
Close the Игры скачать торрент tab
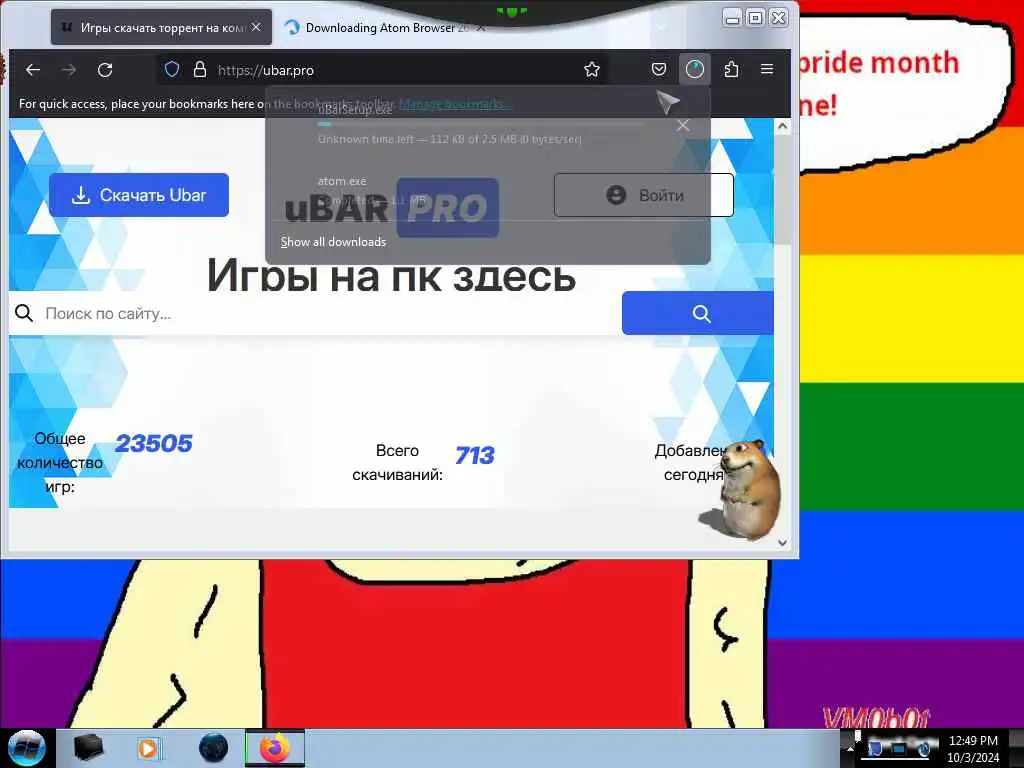tap(256, 27)
